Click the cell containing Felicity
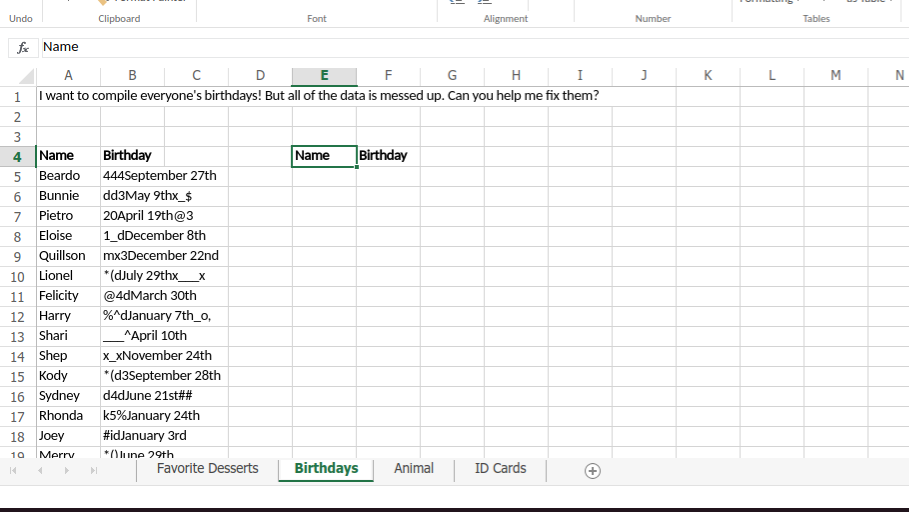This screenshot has height=512, width=909. coord(68,296)
